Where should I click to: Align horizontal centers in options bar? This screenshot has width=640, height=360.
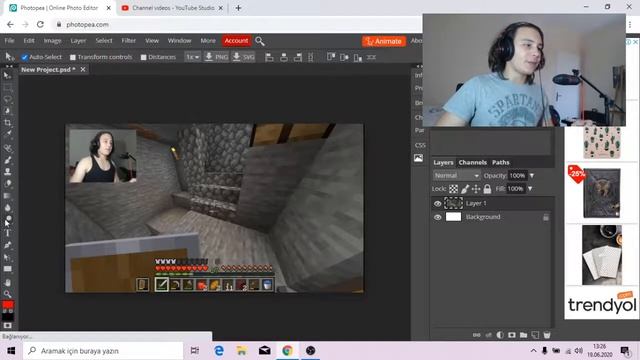(x=284, y=58)
